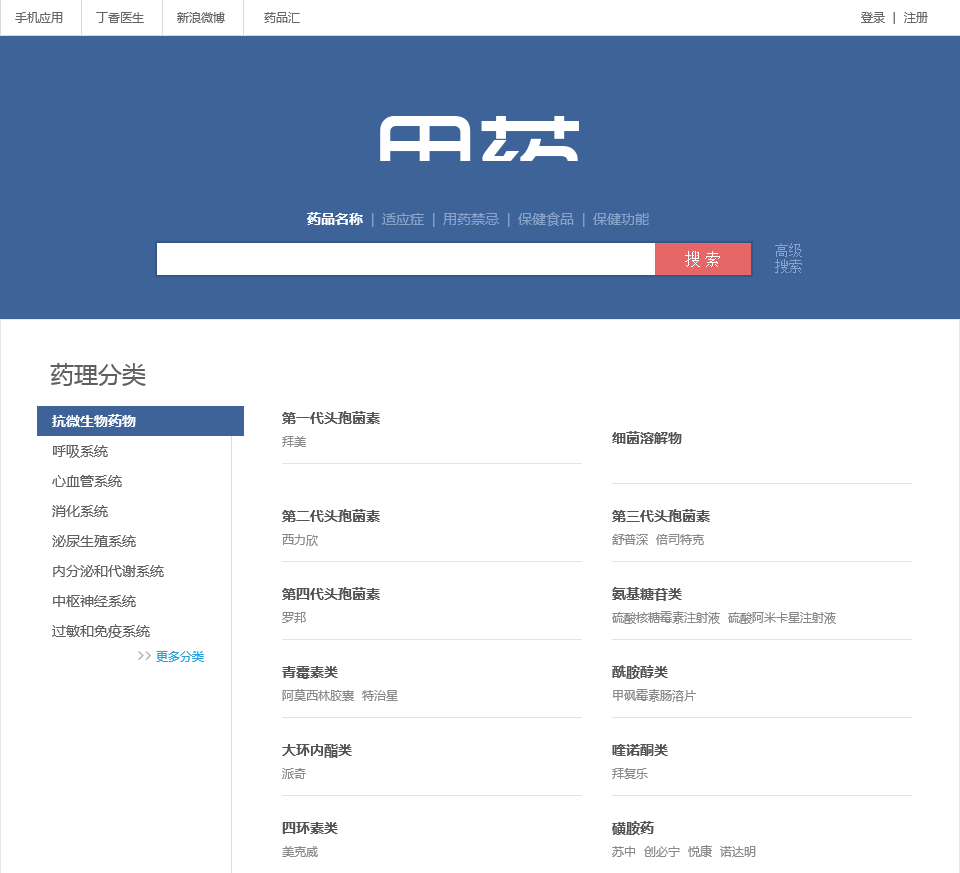Click the 西力欣 drug link

click(x=300, y=539)
